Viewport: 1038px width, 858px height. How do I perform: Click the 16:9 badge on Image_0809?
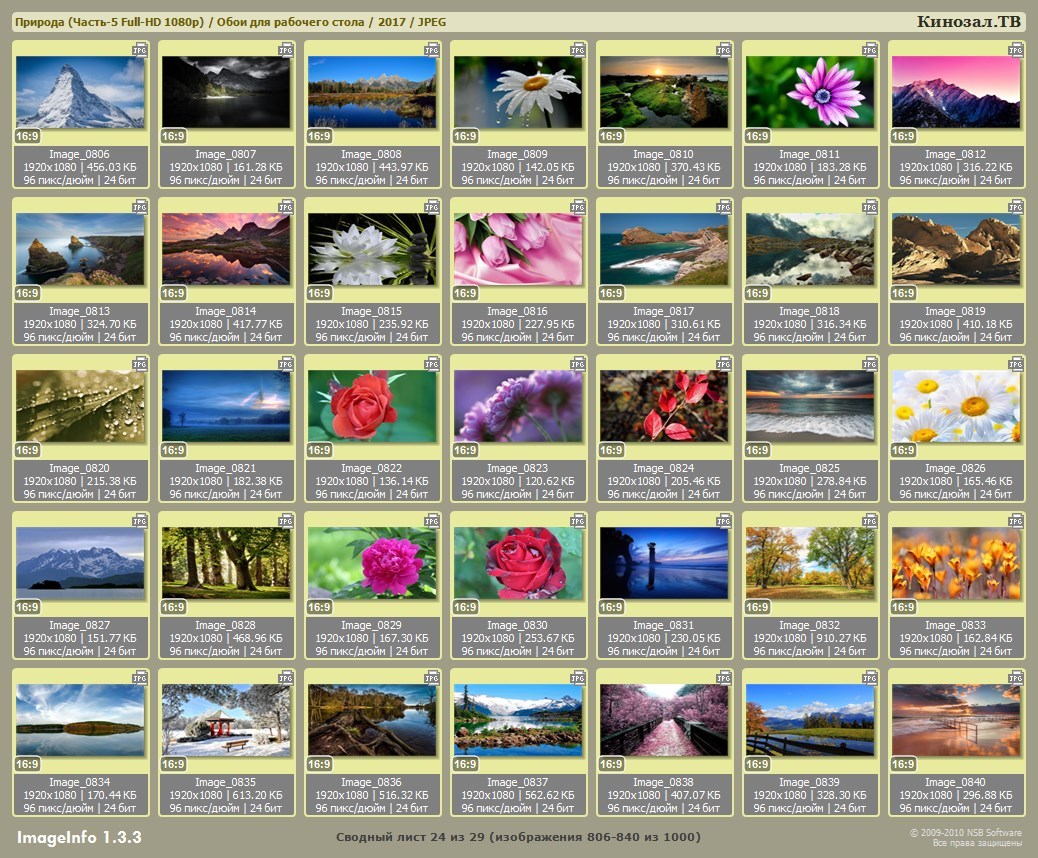point(465,136)
